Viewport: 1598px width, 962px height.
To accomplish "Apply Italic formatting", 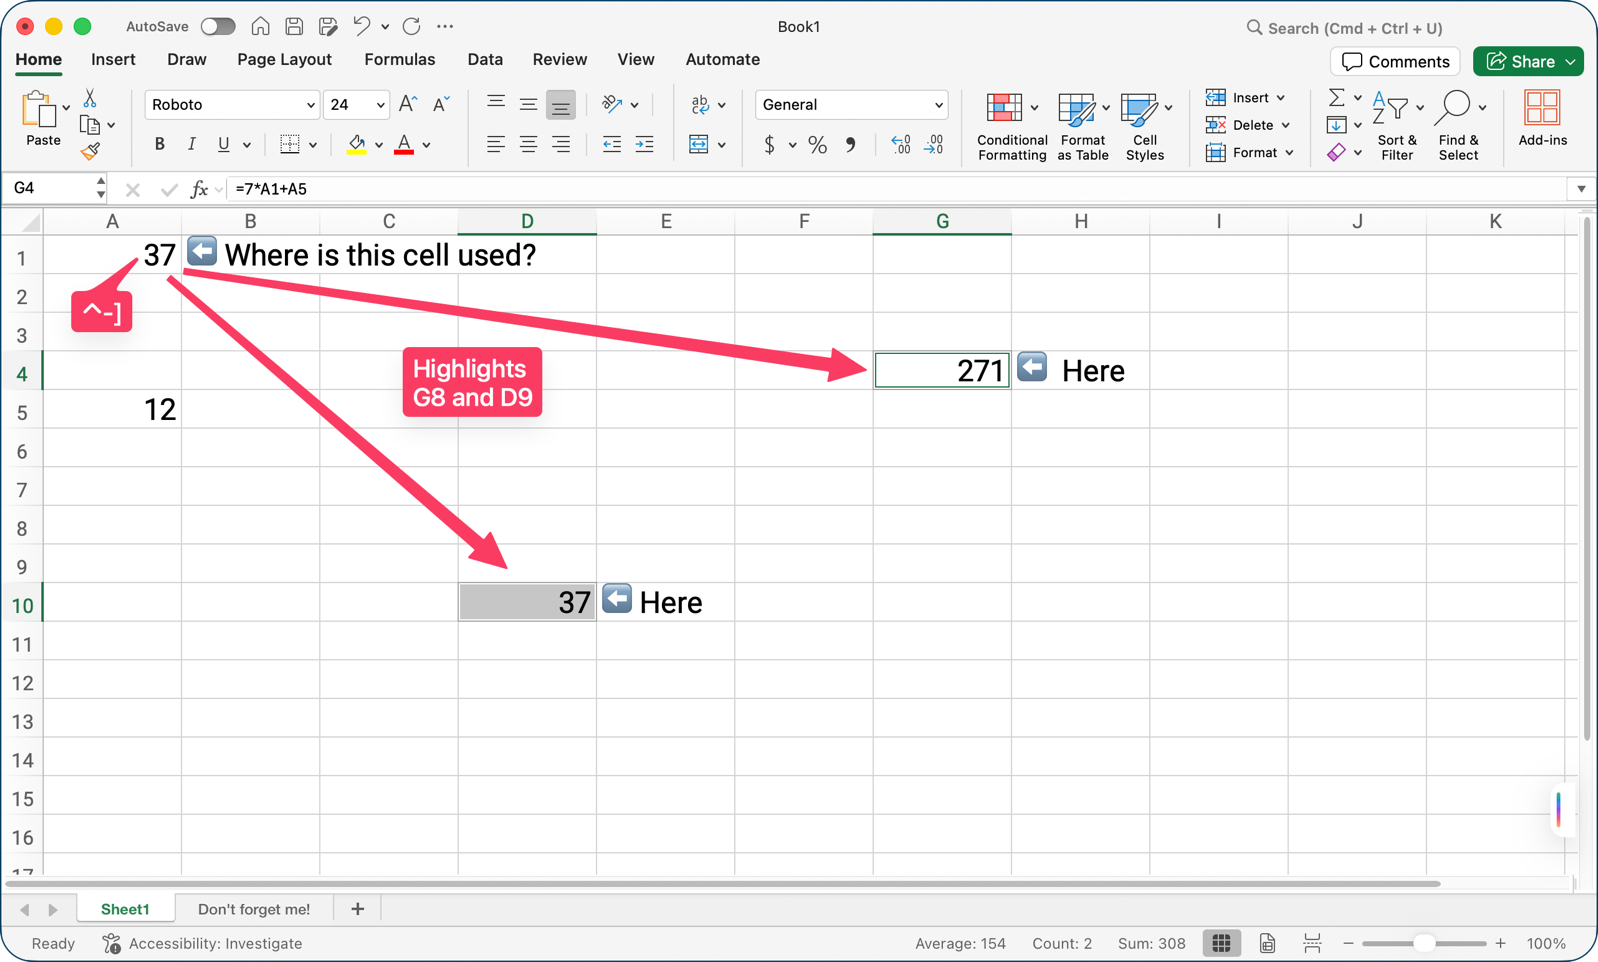I will (x=191, y=145).
